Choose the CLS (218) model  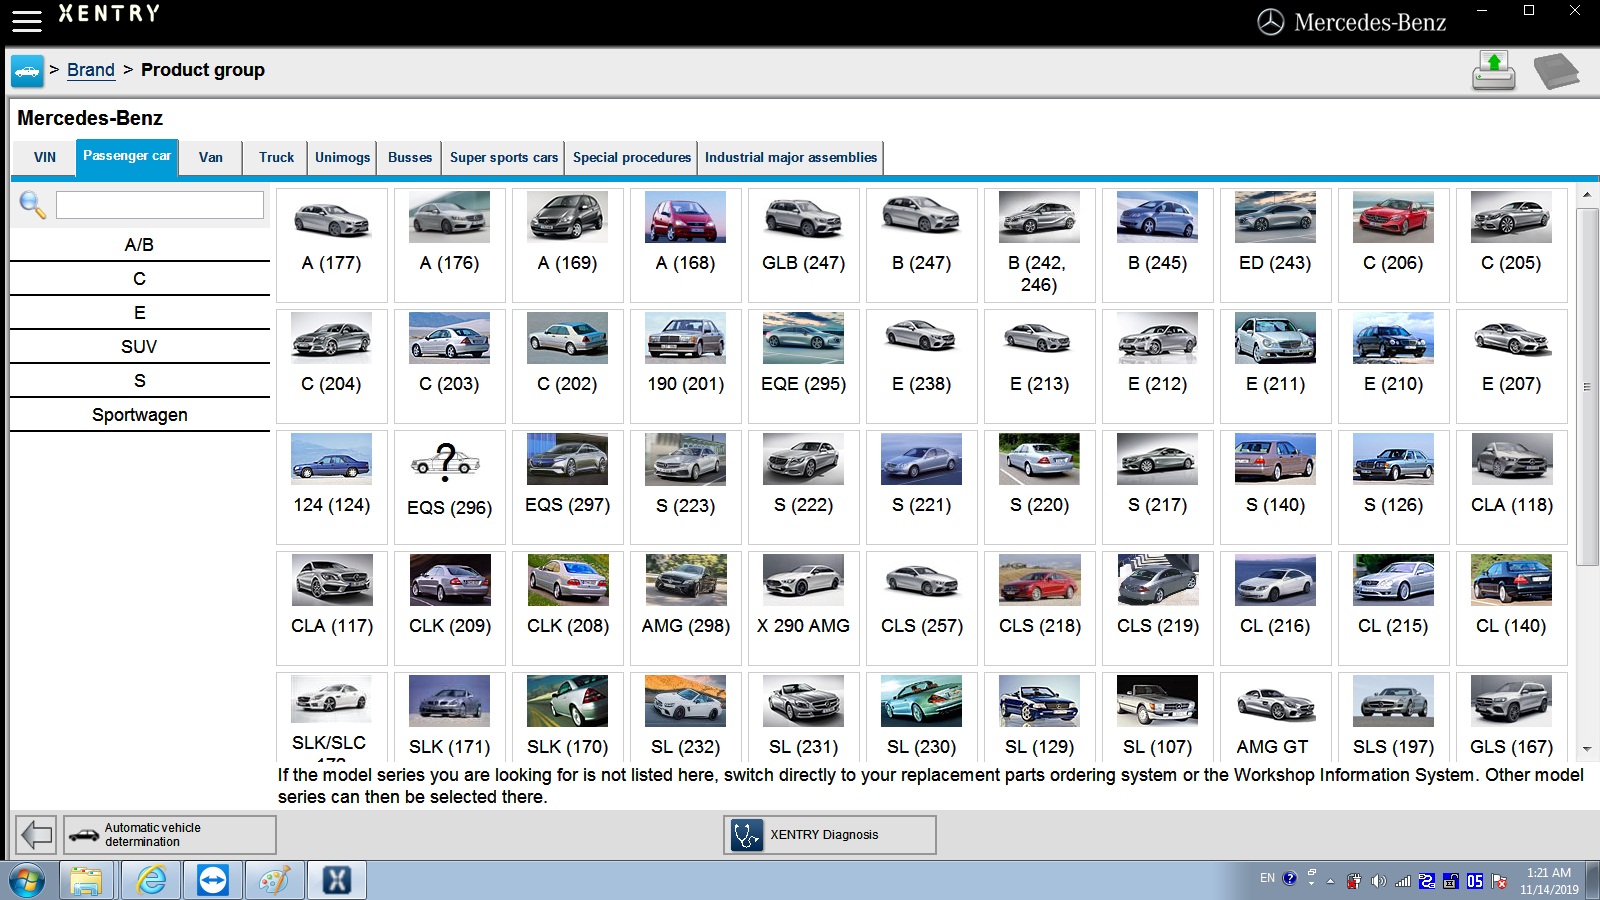click(1040, 608)
